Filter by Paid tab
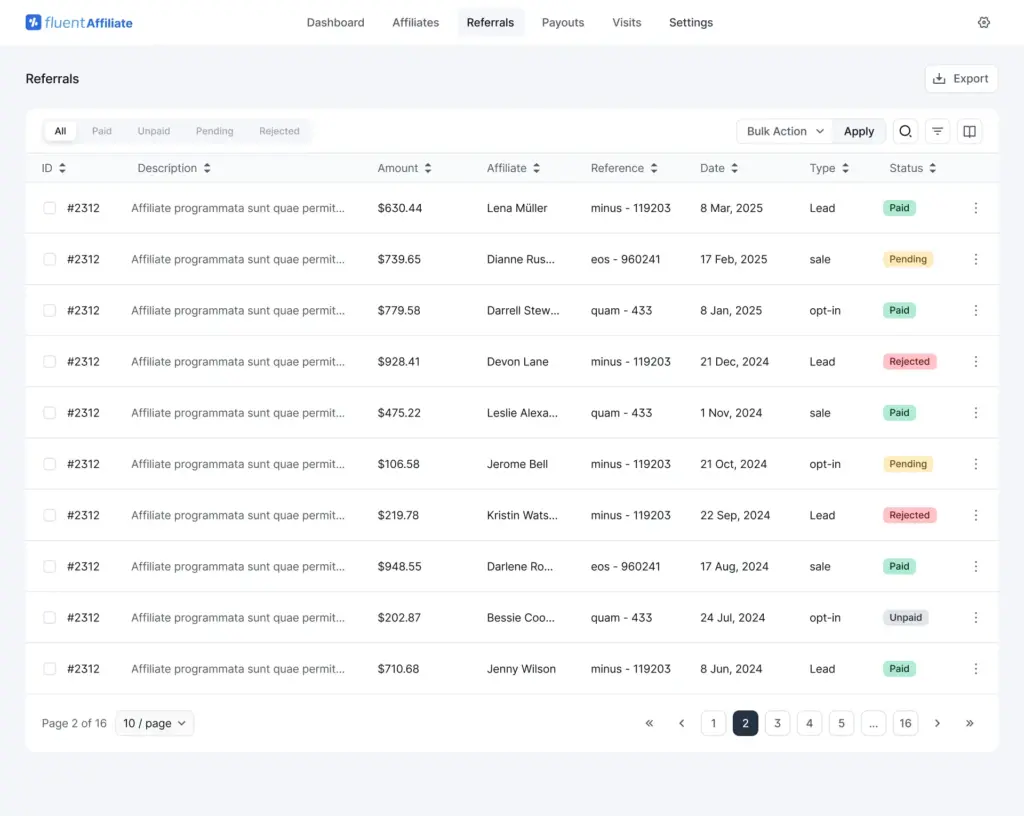 coord(102,131)
